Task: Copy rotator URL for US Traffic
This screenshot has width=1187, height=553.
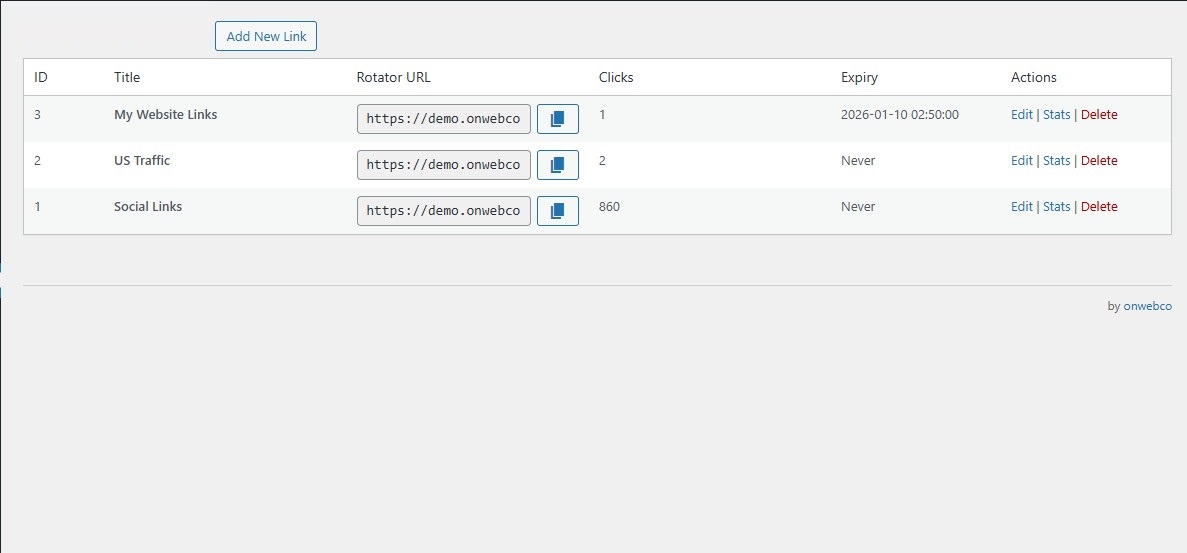Action: click(558, 165)
